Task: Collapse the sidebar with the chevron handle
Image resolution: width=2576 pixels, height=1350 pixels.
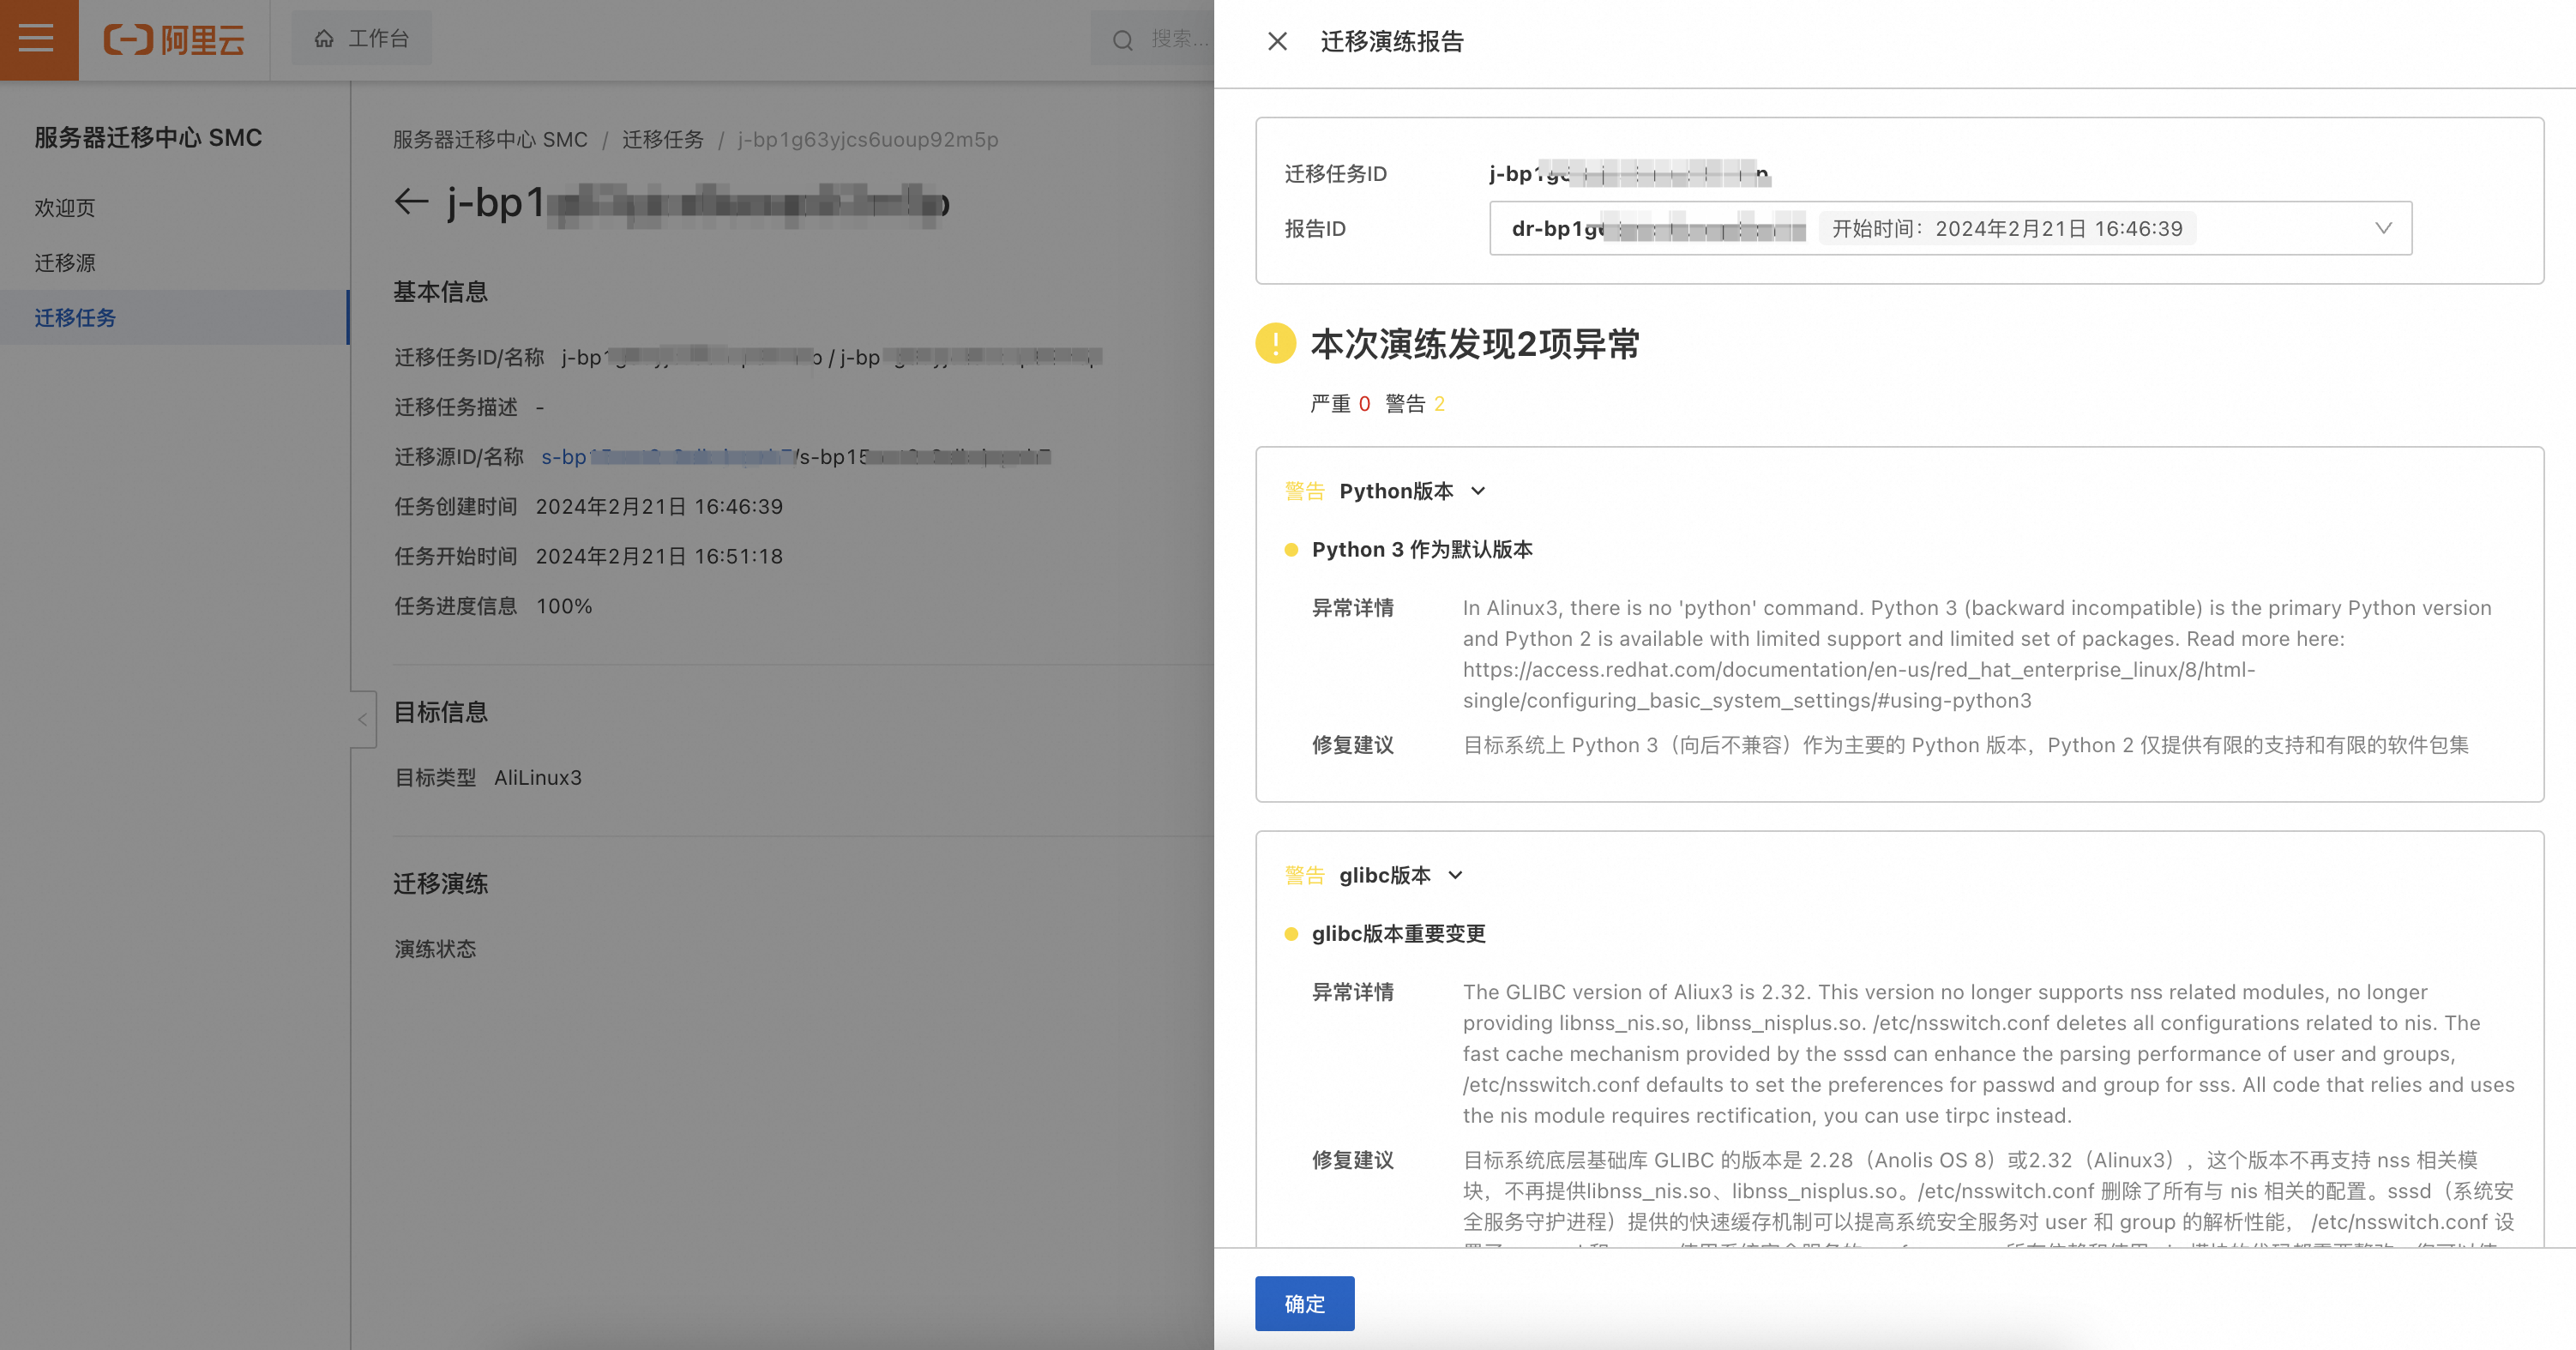Action: [x=363, y=719]
